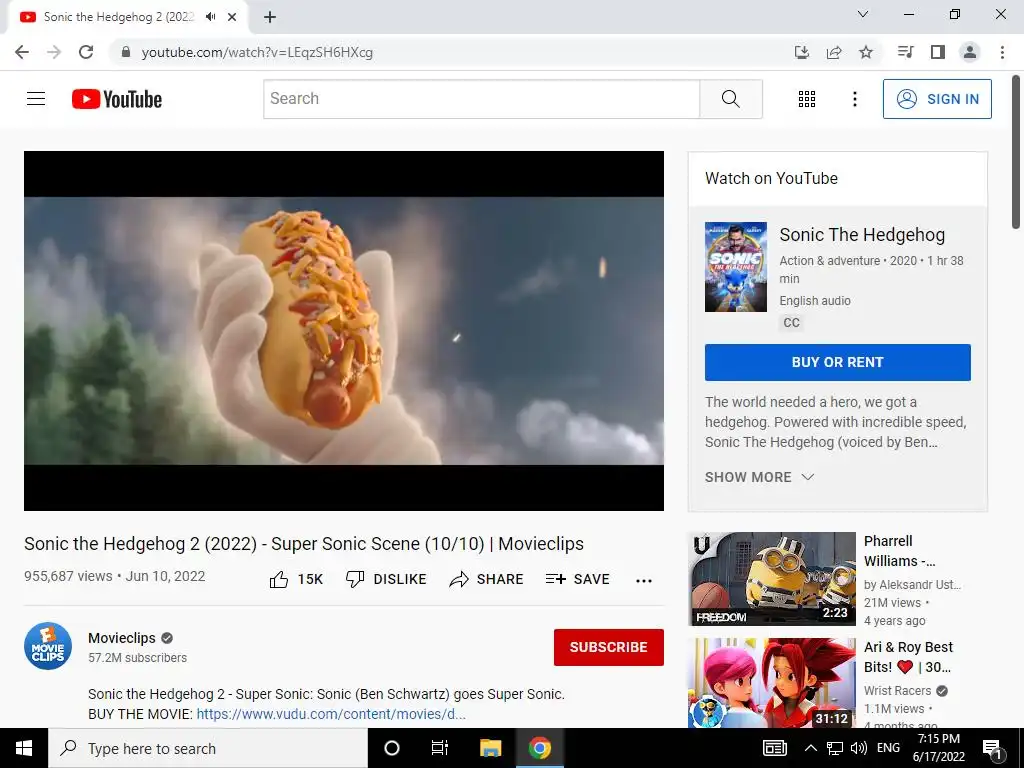Viewport: 1024px width, 768px height.
Task: Open File Explorer from taskbar
Action: (x=490, y=748)
